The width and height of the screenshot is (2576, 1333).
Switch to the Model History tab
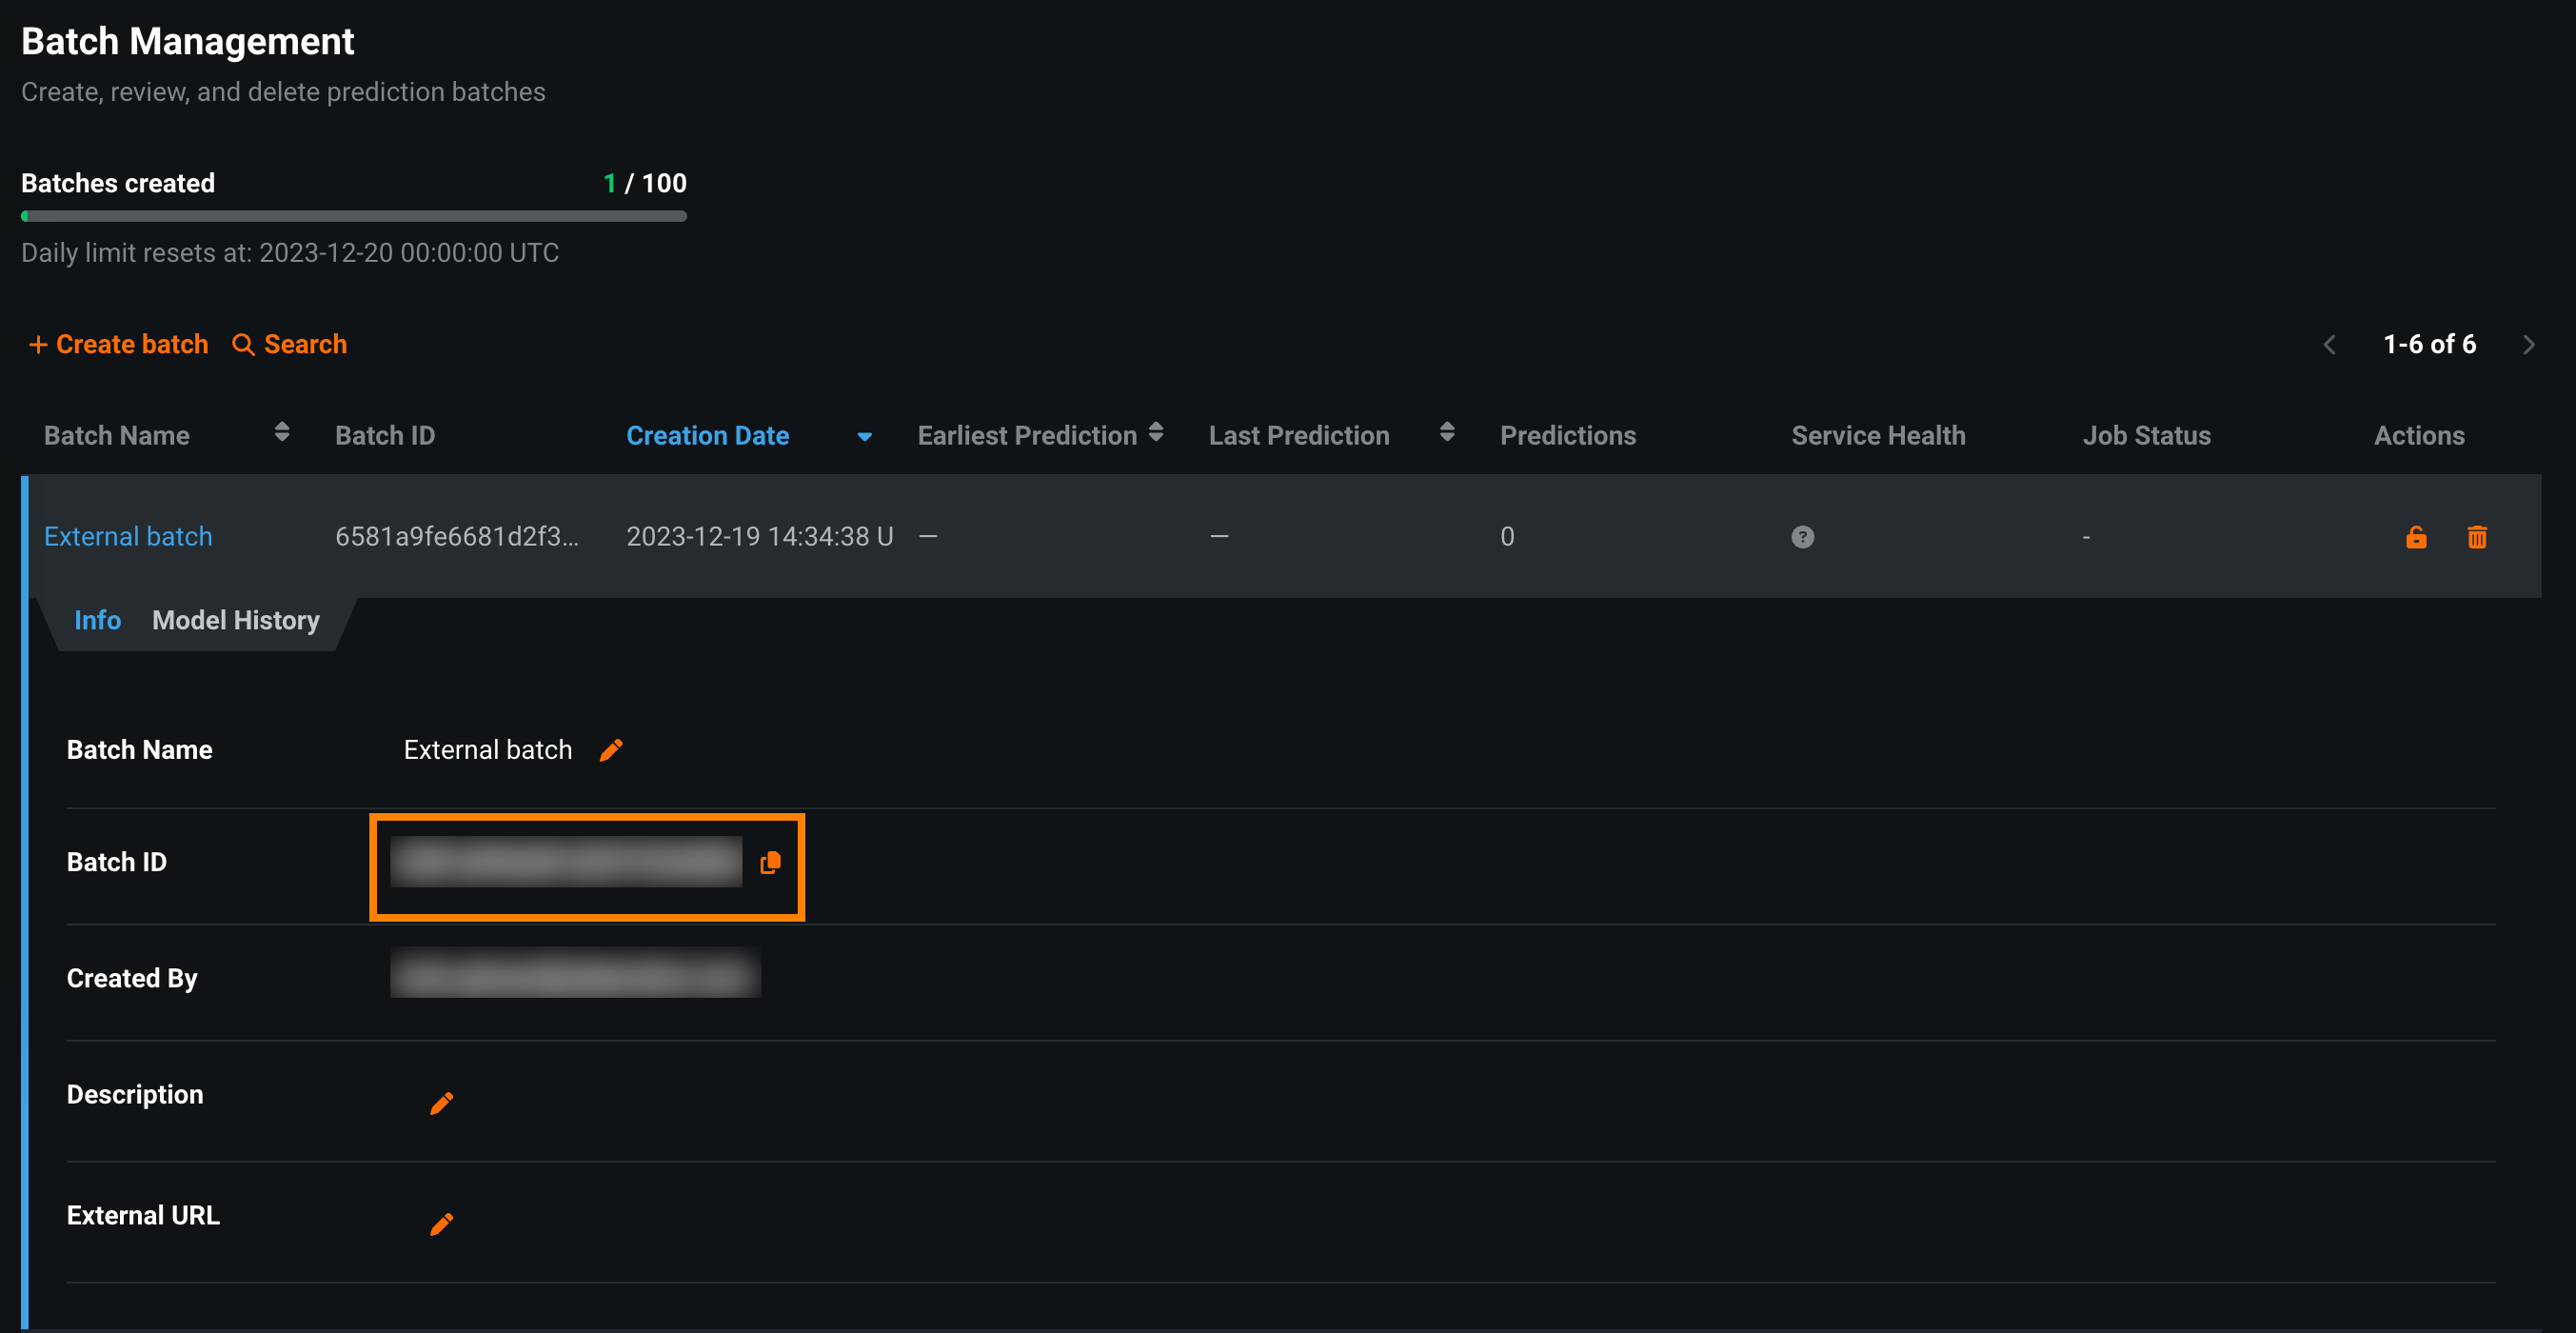(236, 620)
